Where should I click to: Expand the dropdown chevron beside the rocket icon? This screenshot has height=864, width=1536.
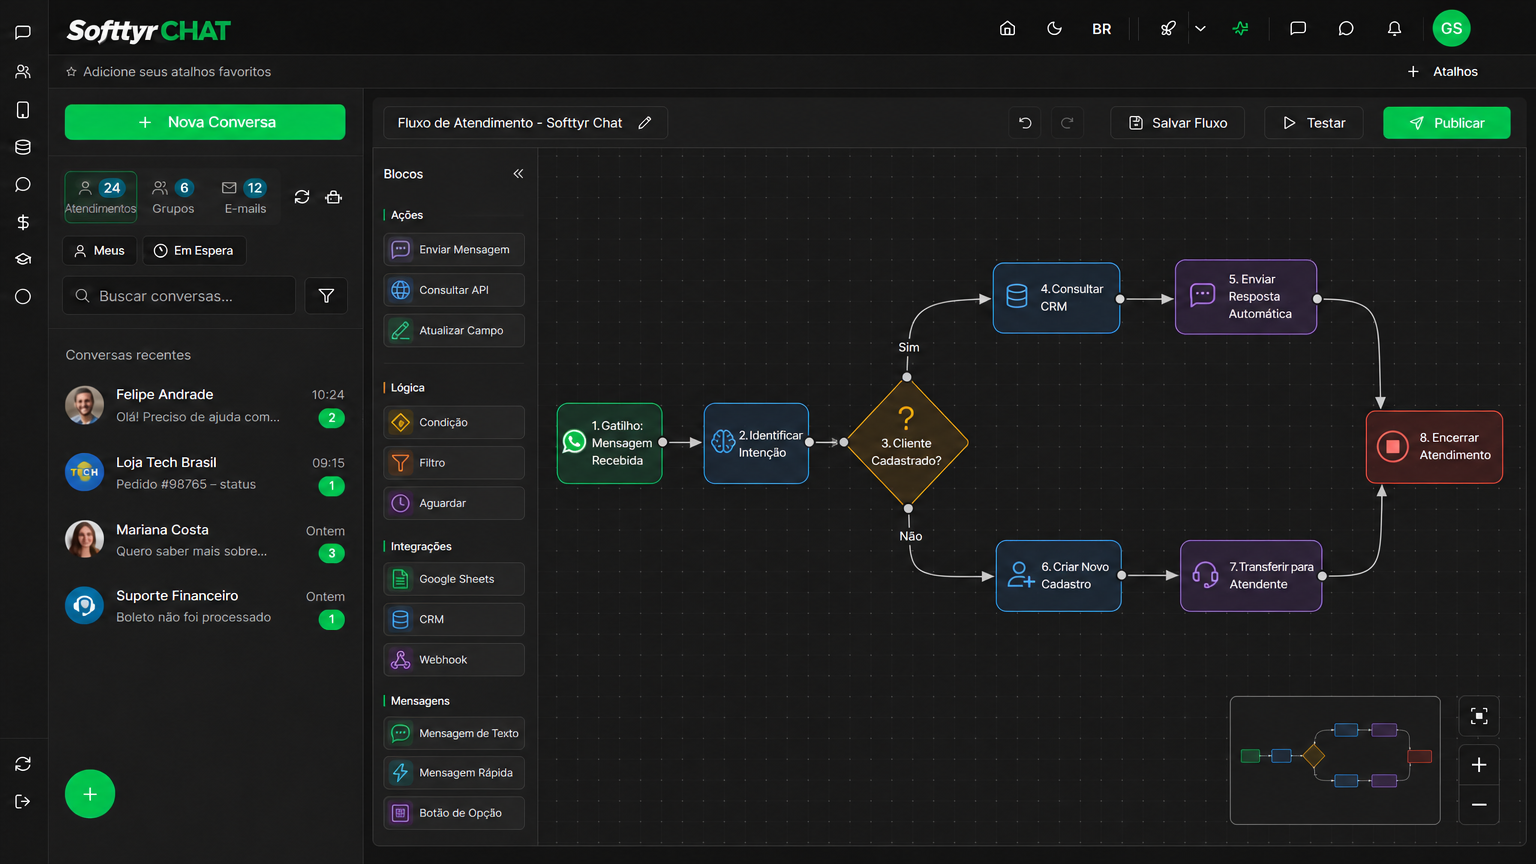(1200, 29)
